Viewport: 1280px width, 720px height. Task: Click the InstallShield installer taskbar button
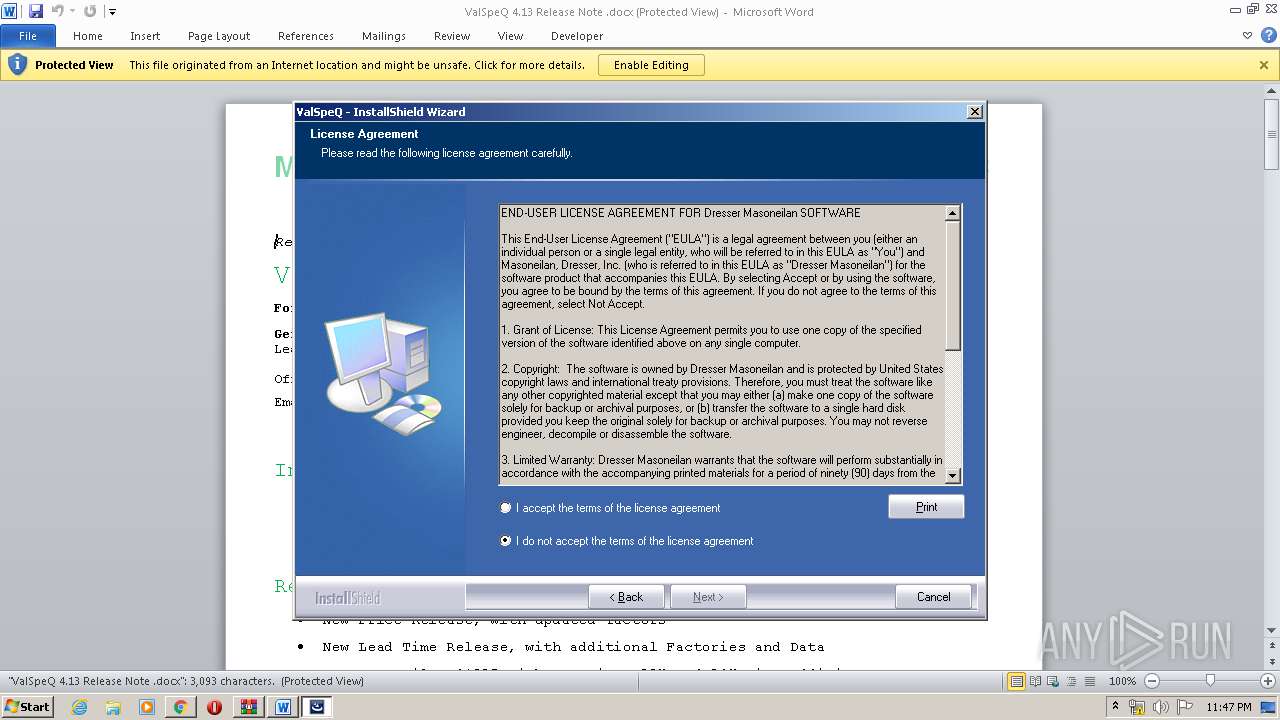pos(317,707)
